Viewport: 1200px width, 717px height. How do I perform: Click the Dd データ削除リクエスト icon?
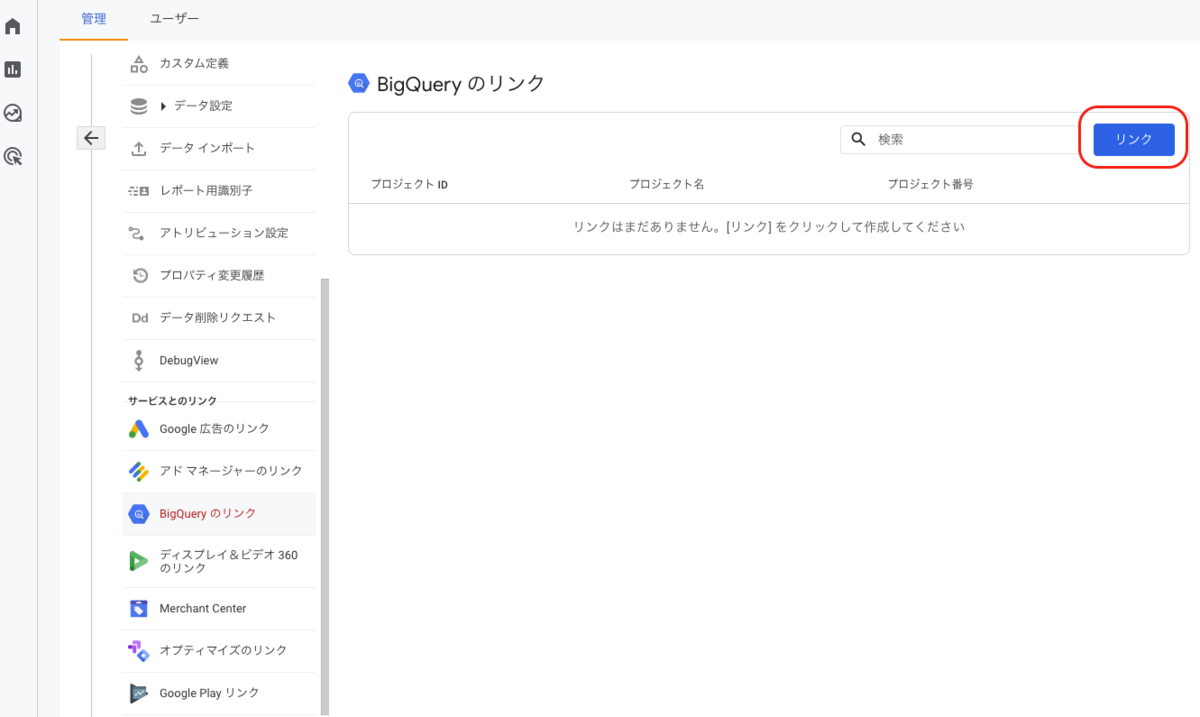pyautogui.click(x=139, y=318)
